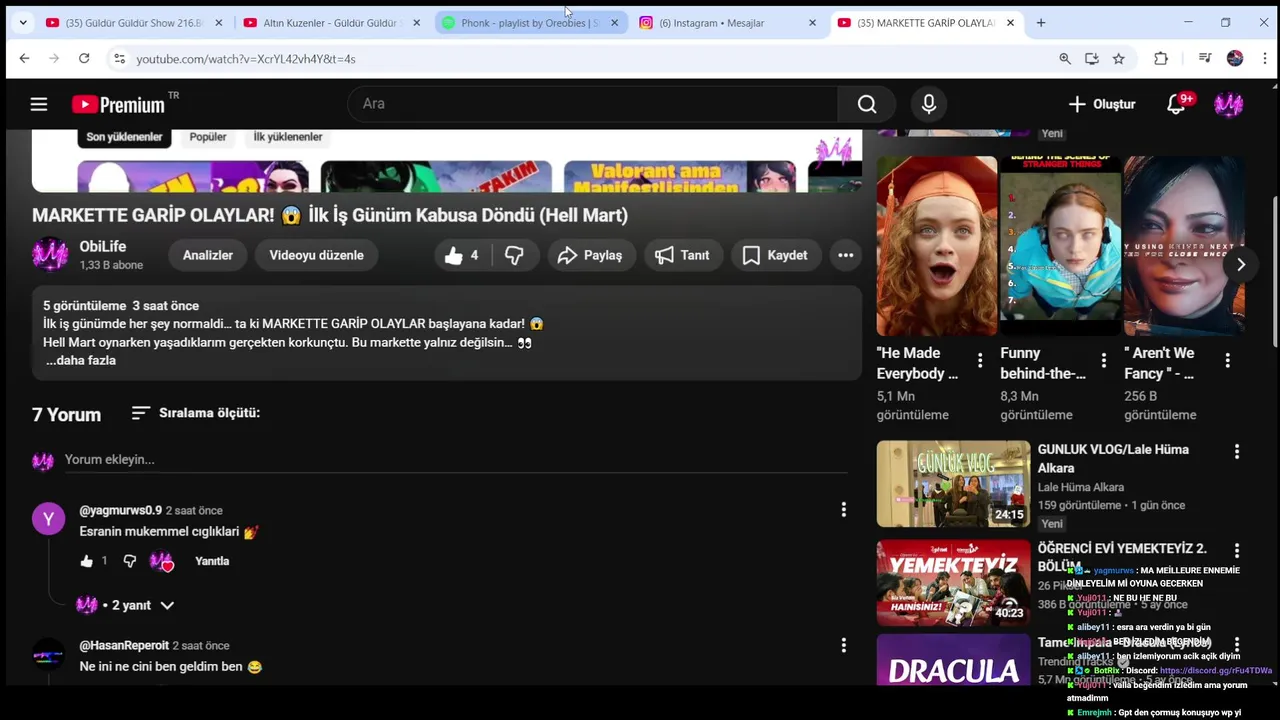Open the notifications bell

pyautogui.click(x=1177, y=104)
